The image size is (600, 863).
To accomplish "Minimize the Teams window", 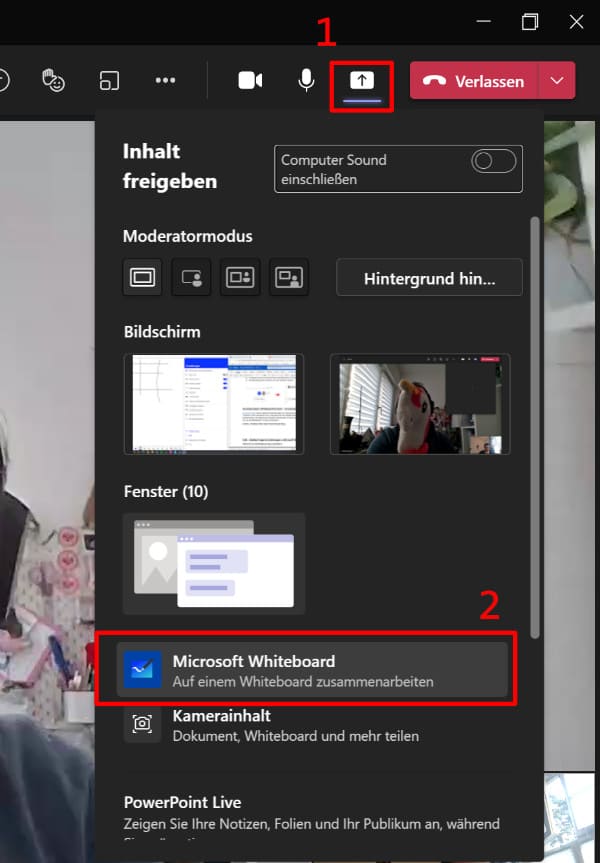I will pyautogui.click(x=483, y=21).
